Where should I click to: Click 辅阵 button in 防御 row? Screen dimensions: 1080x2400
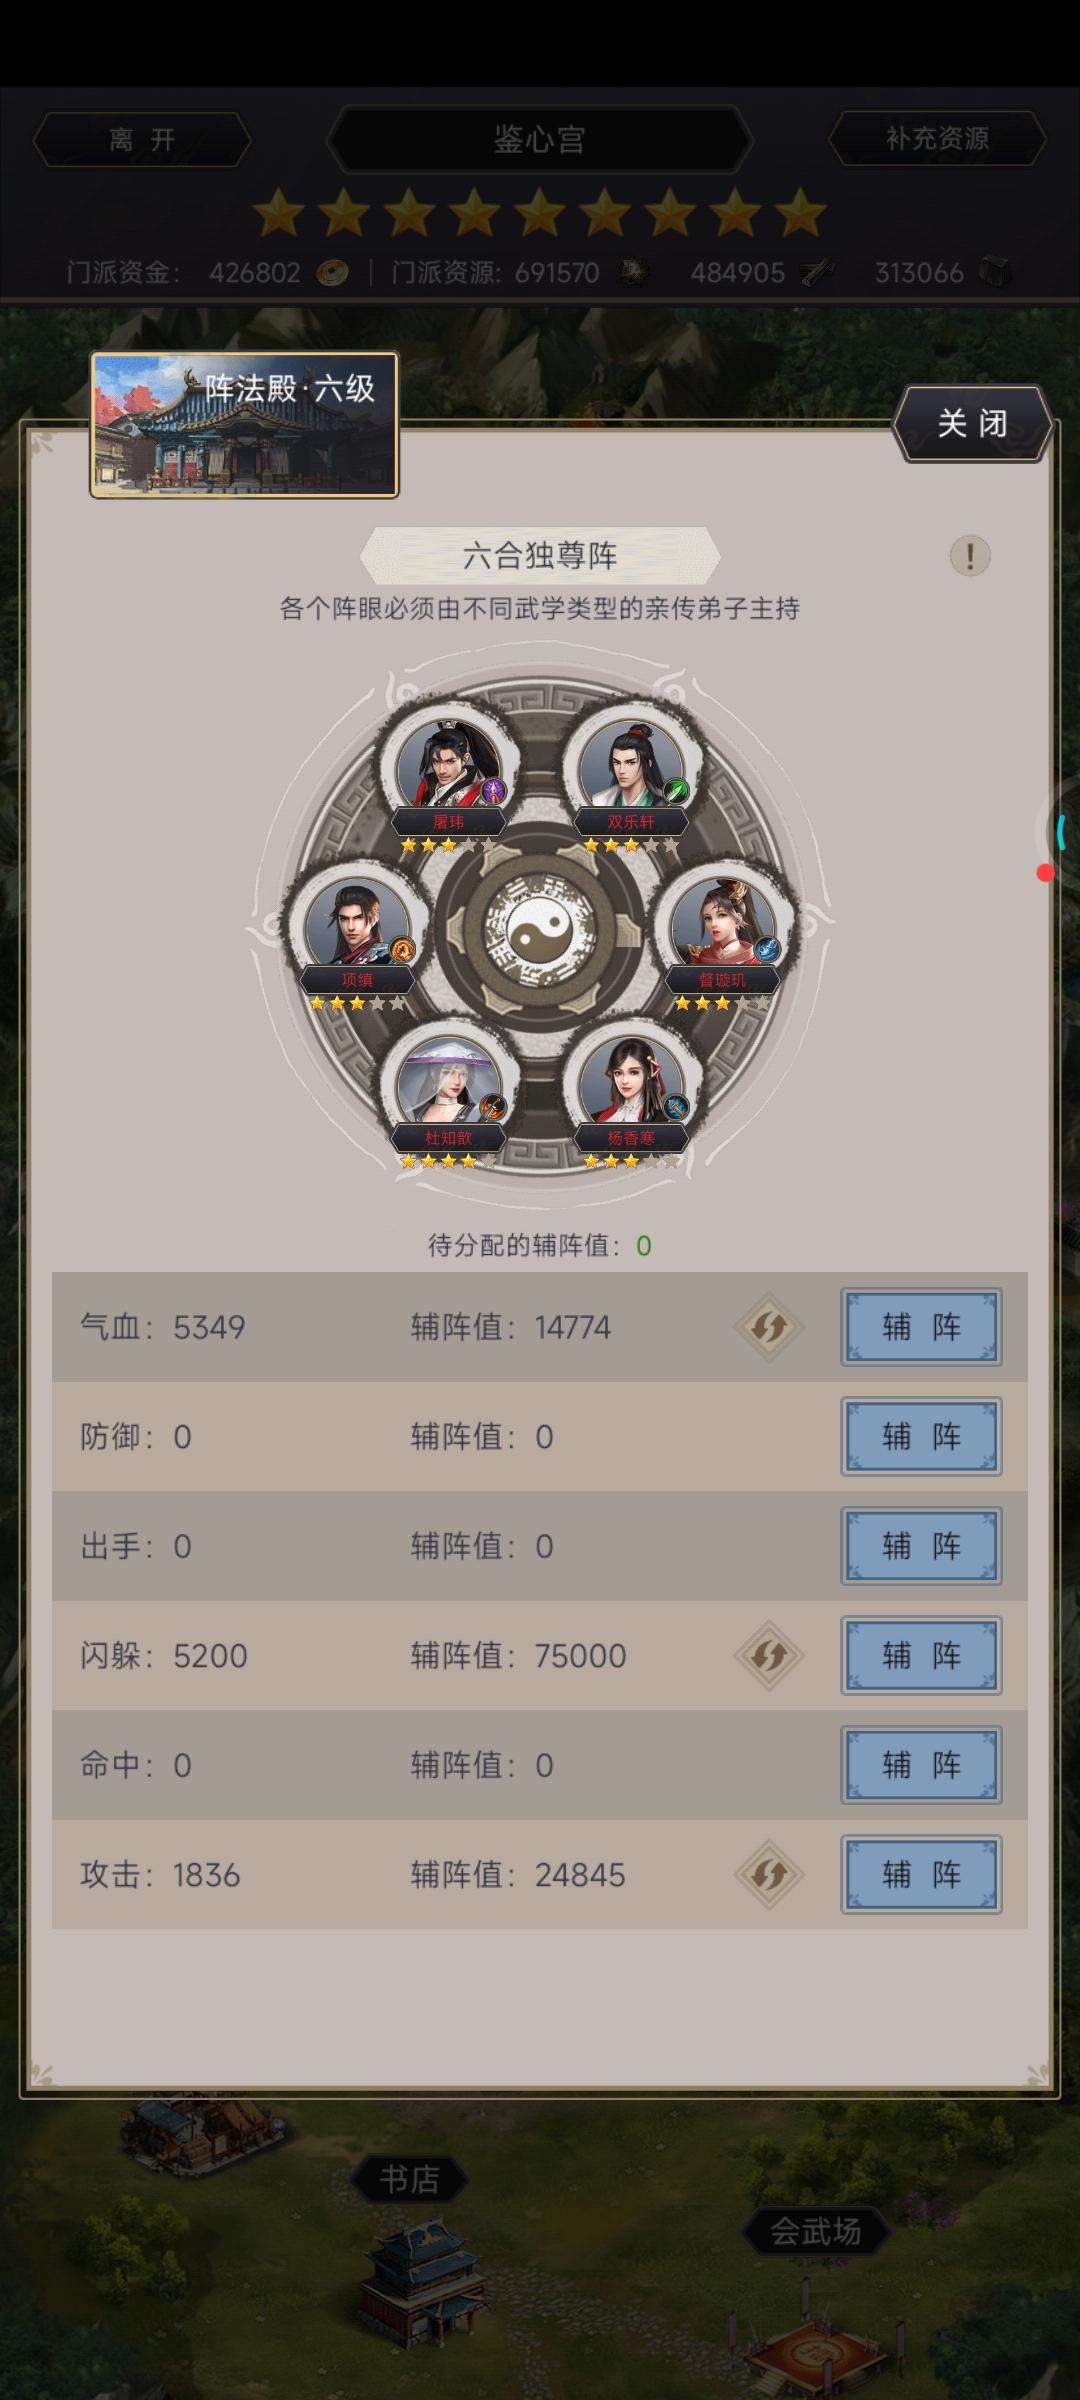[921, 1436]
